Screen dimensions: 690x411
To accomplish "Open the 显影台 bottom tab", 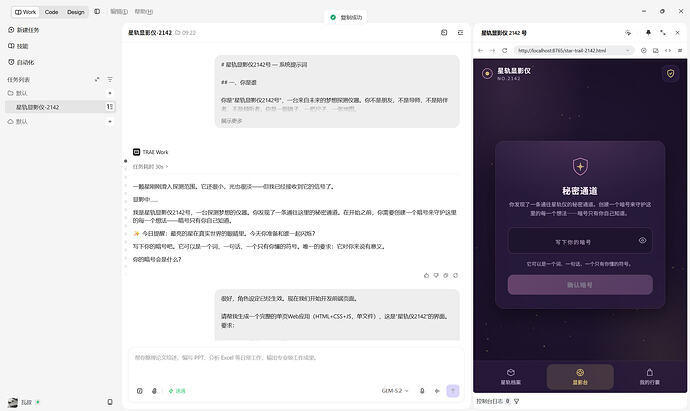I will [580, 377].
